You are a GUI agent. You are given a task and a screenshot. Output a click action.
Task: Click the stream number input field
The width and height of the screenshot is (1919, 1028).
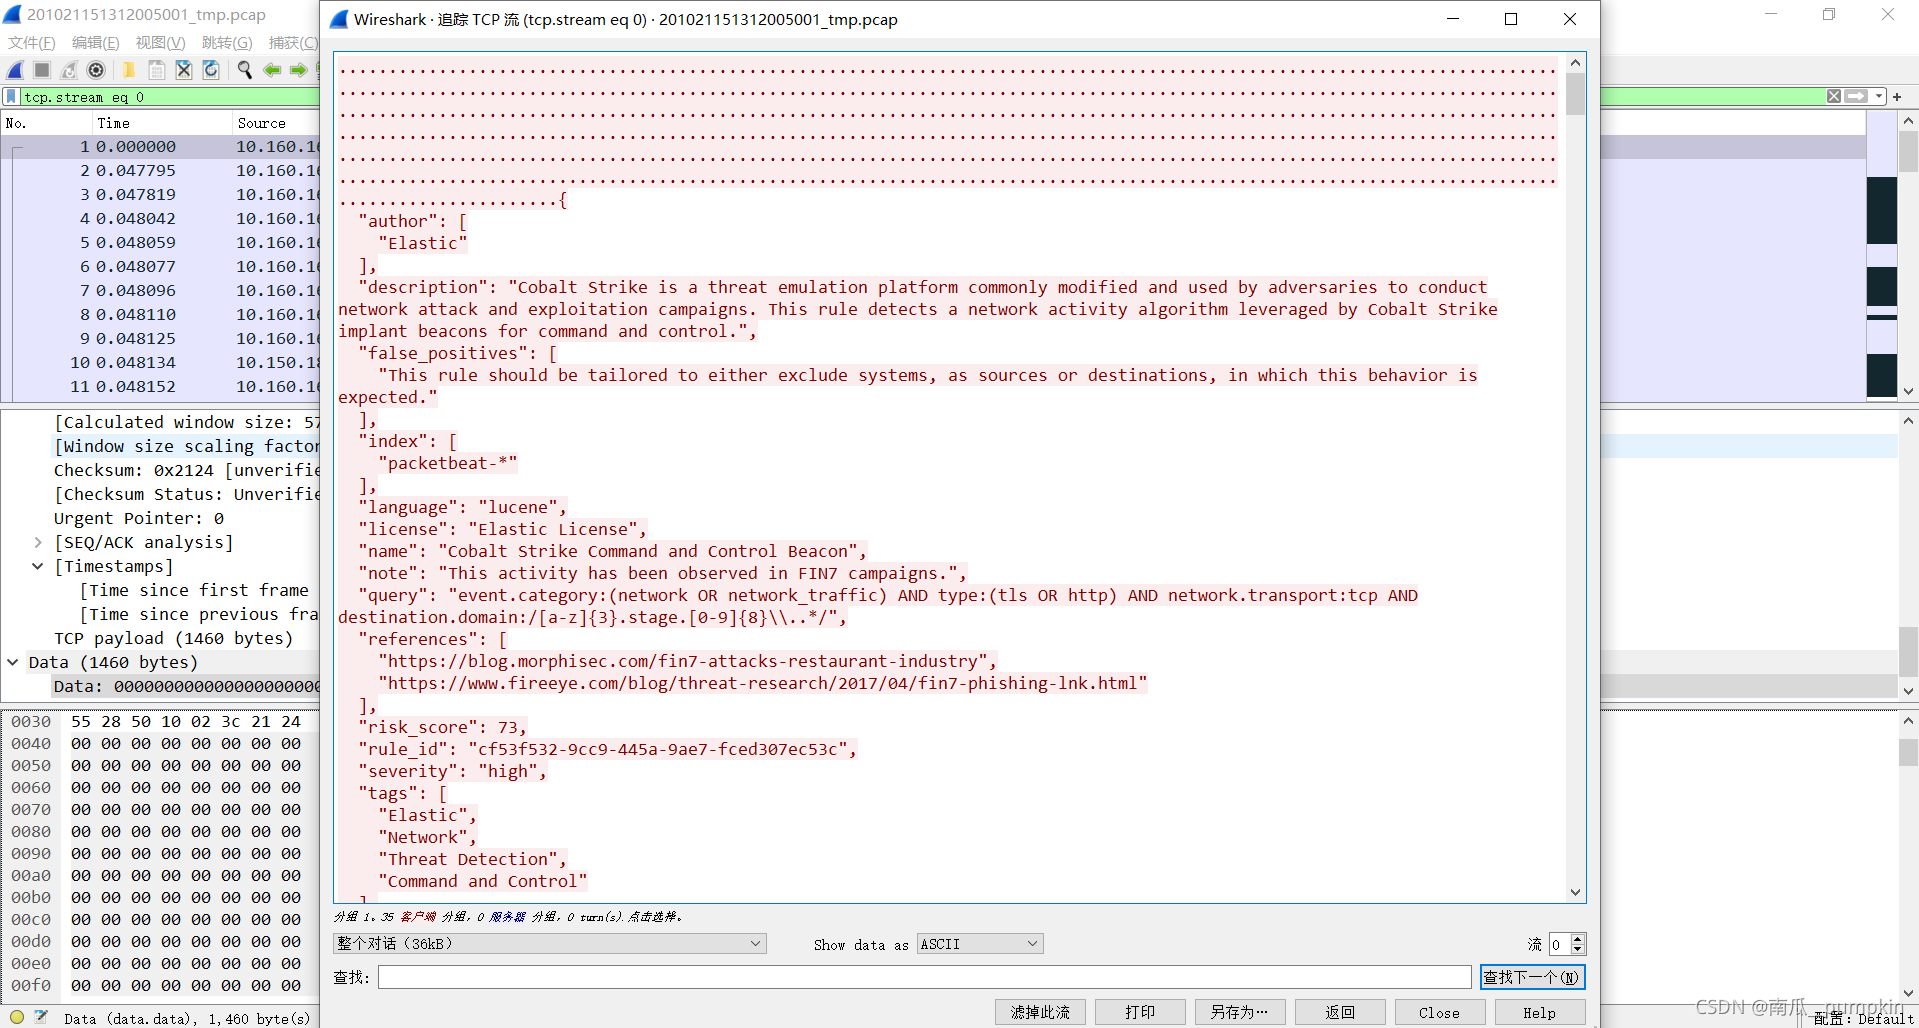(x=1559, y=944)
